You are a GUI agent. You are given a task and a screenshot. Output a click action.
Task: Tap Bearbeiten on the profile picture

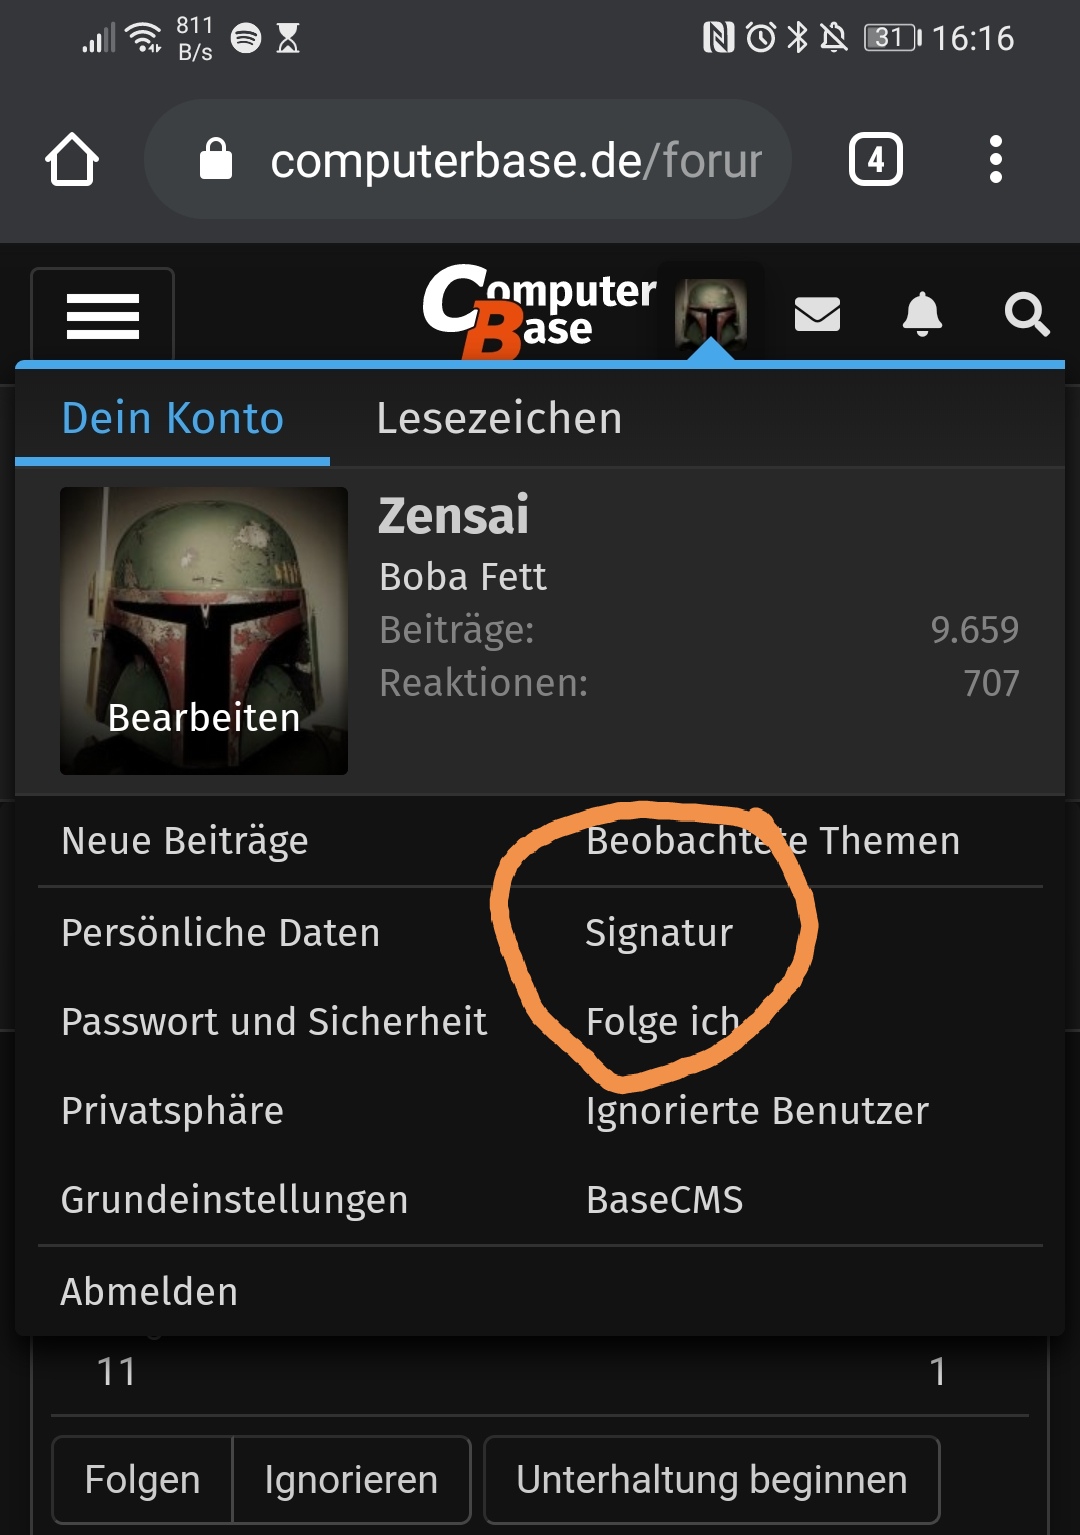click(204, 718)
